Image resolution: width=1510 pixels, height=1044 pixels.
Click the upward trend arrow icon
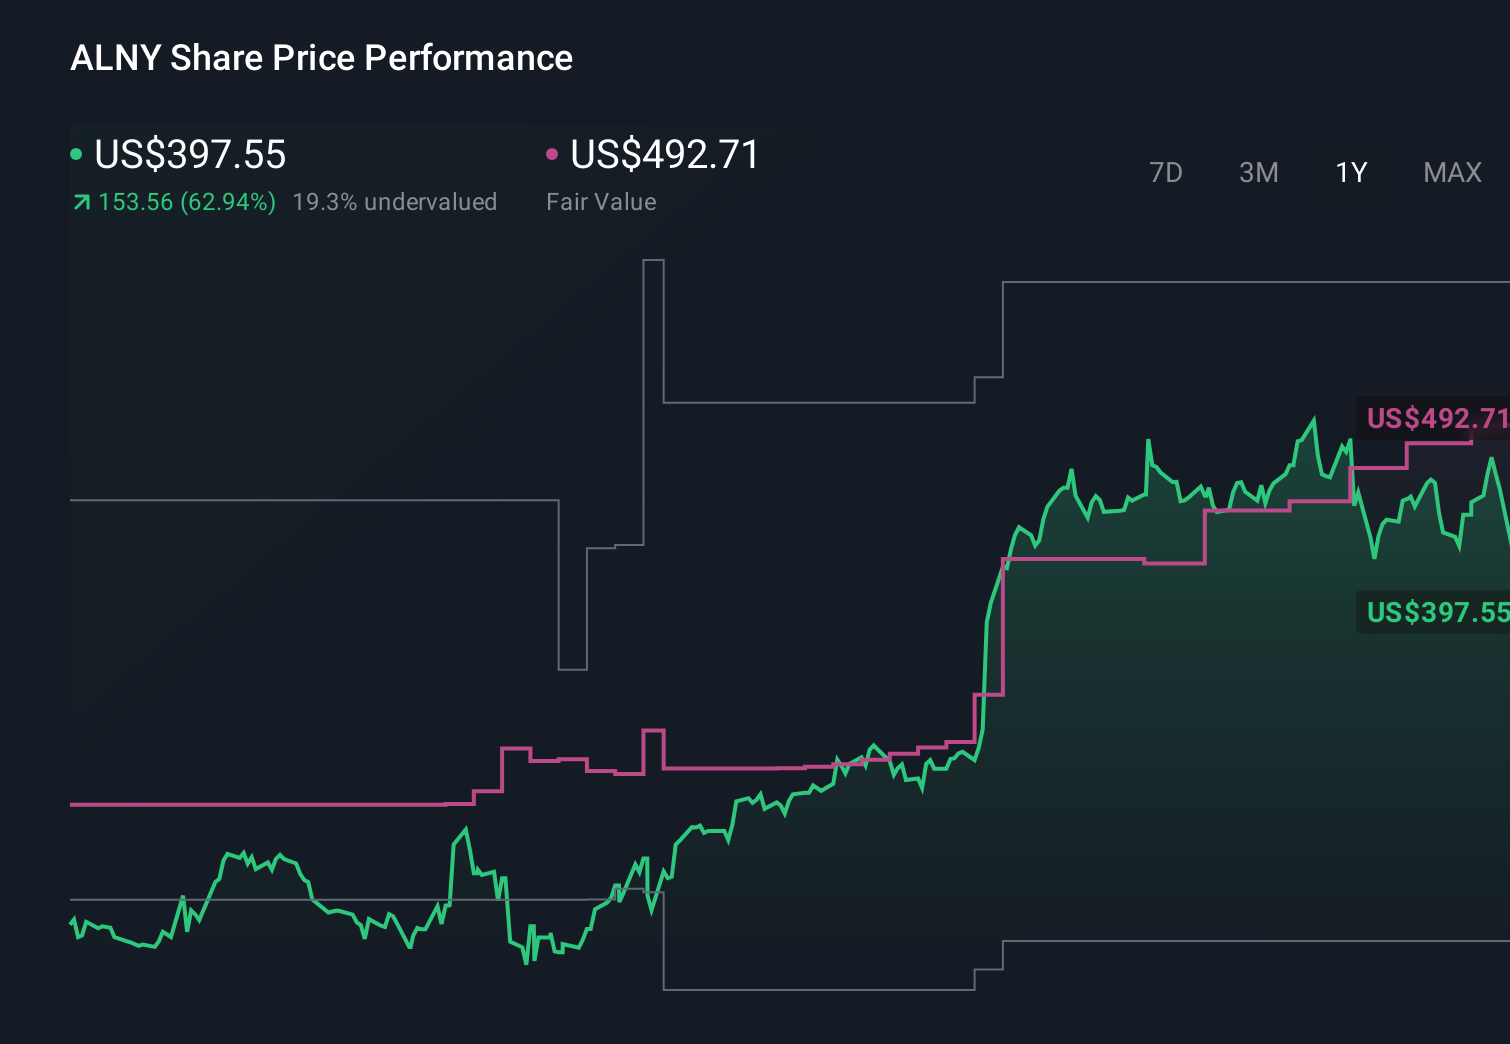(81, 201)
